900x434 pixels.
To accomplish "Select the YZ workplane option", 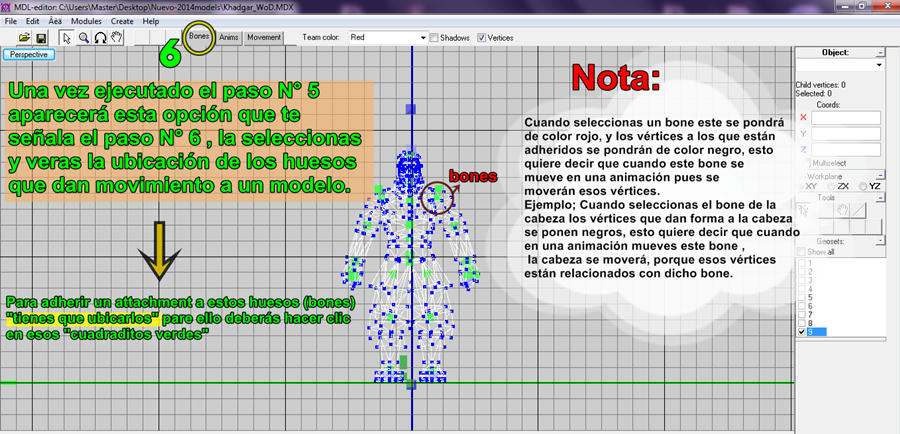I will point(863,186).
